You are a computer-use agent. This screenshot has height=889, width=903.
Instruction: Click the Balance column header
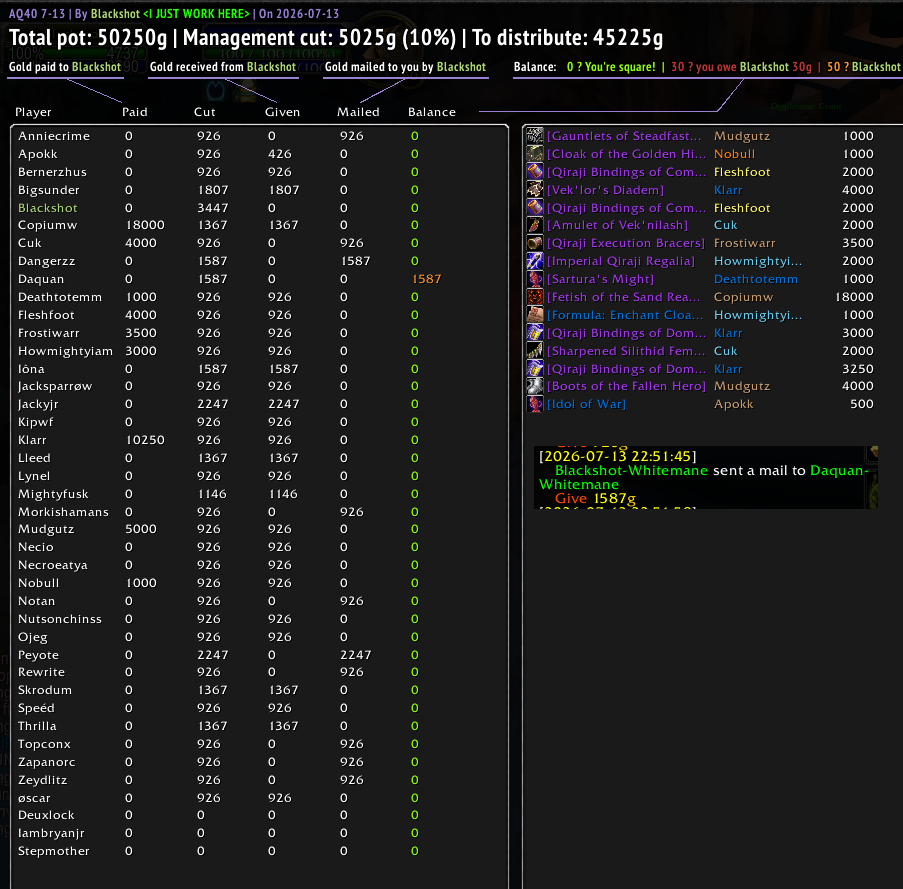[x=432, y=112]
